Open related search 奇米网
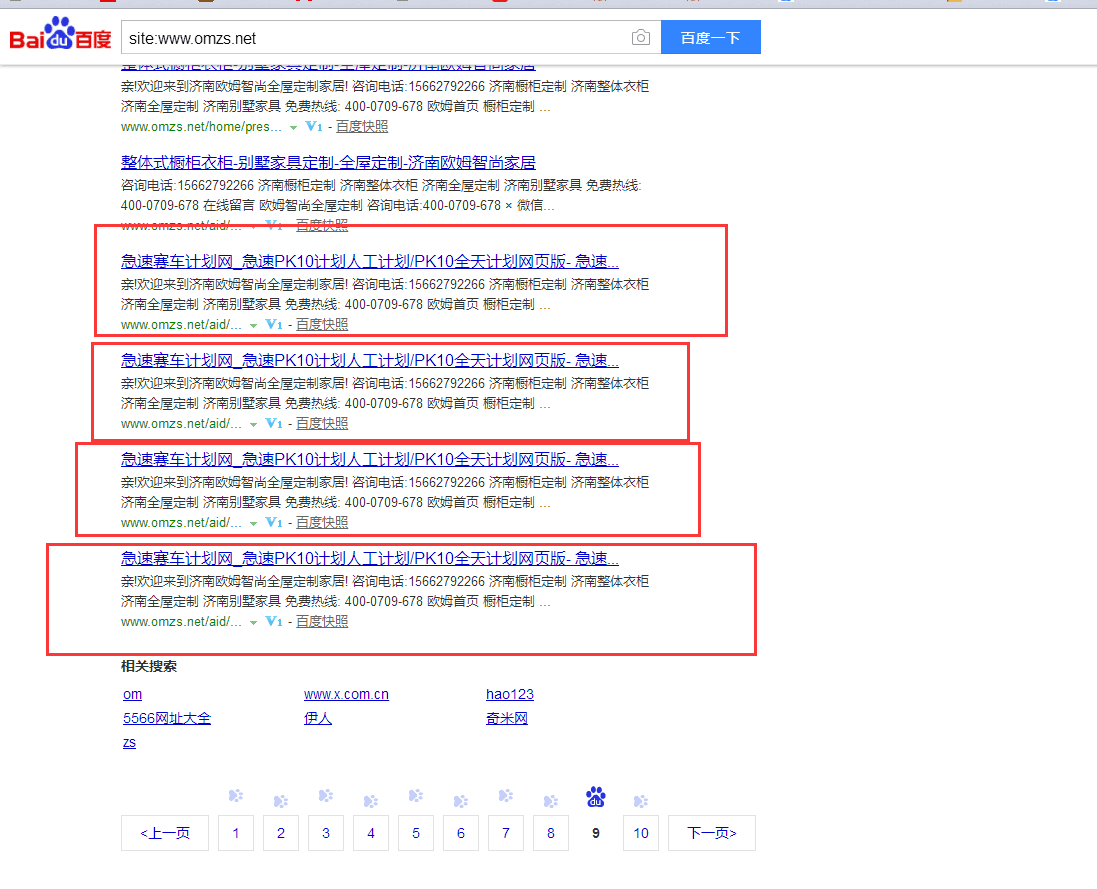The width and height of the screenshot is (1097, 889). point(507,718)
